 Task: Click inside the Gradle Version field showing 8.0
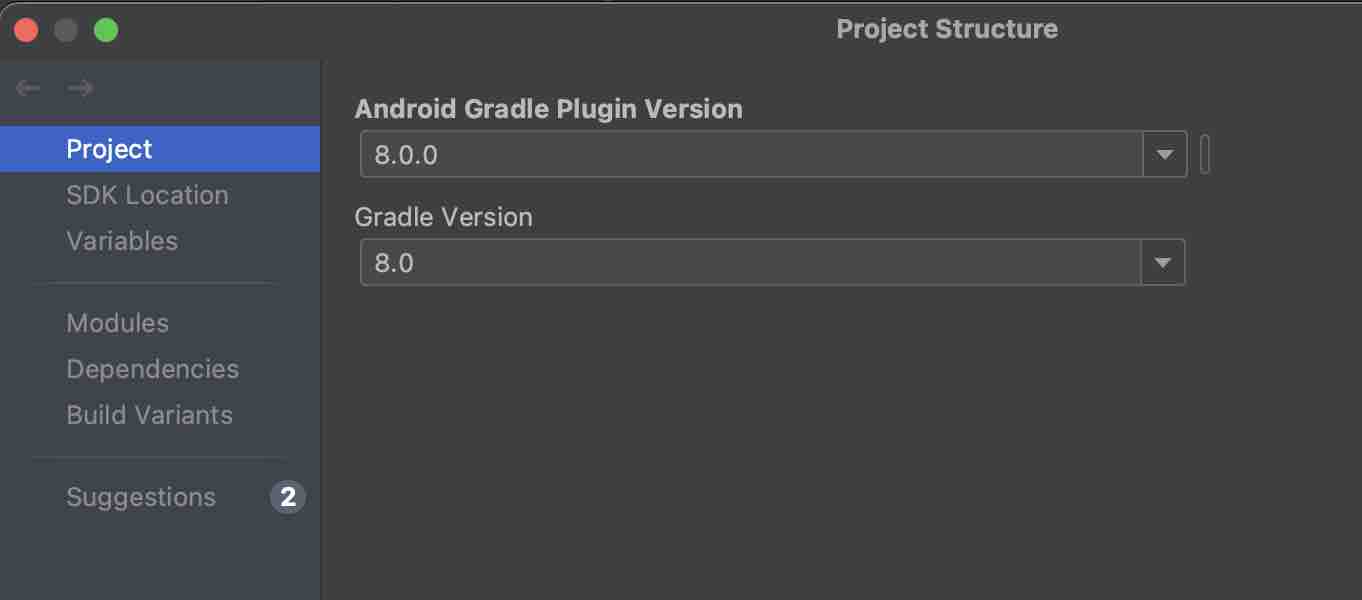tap(700, 261)
